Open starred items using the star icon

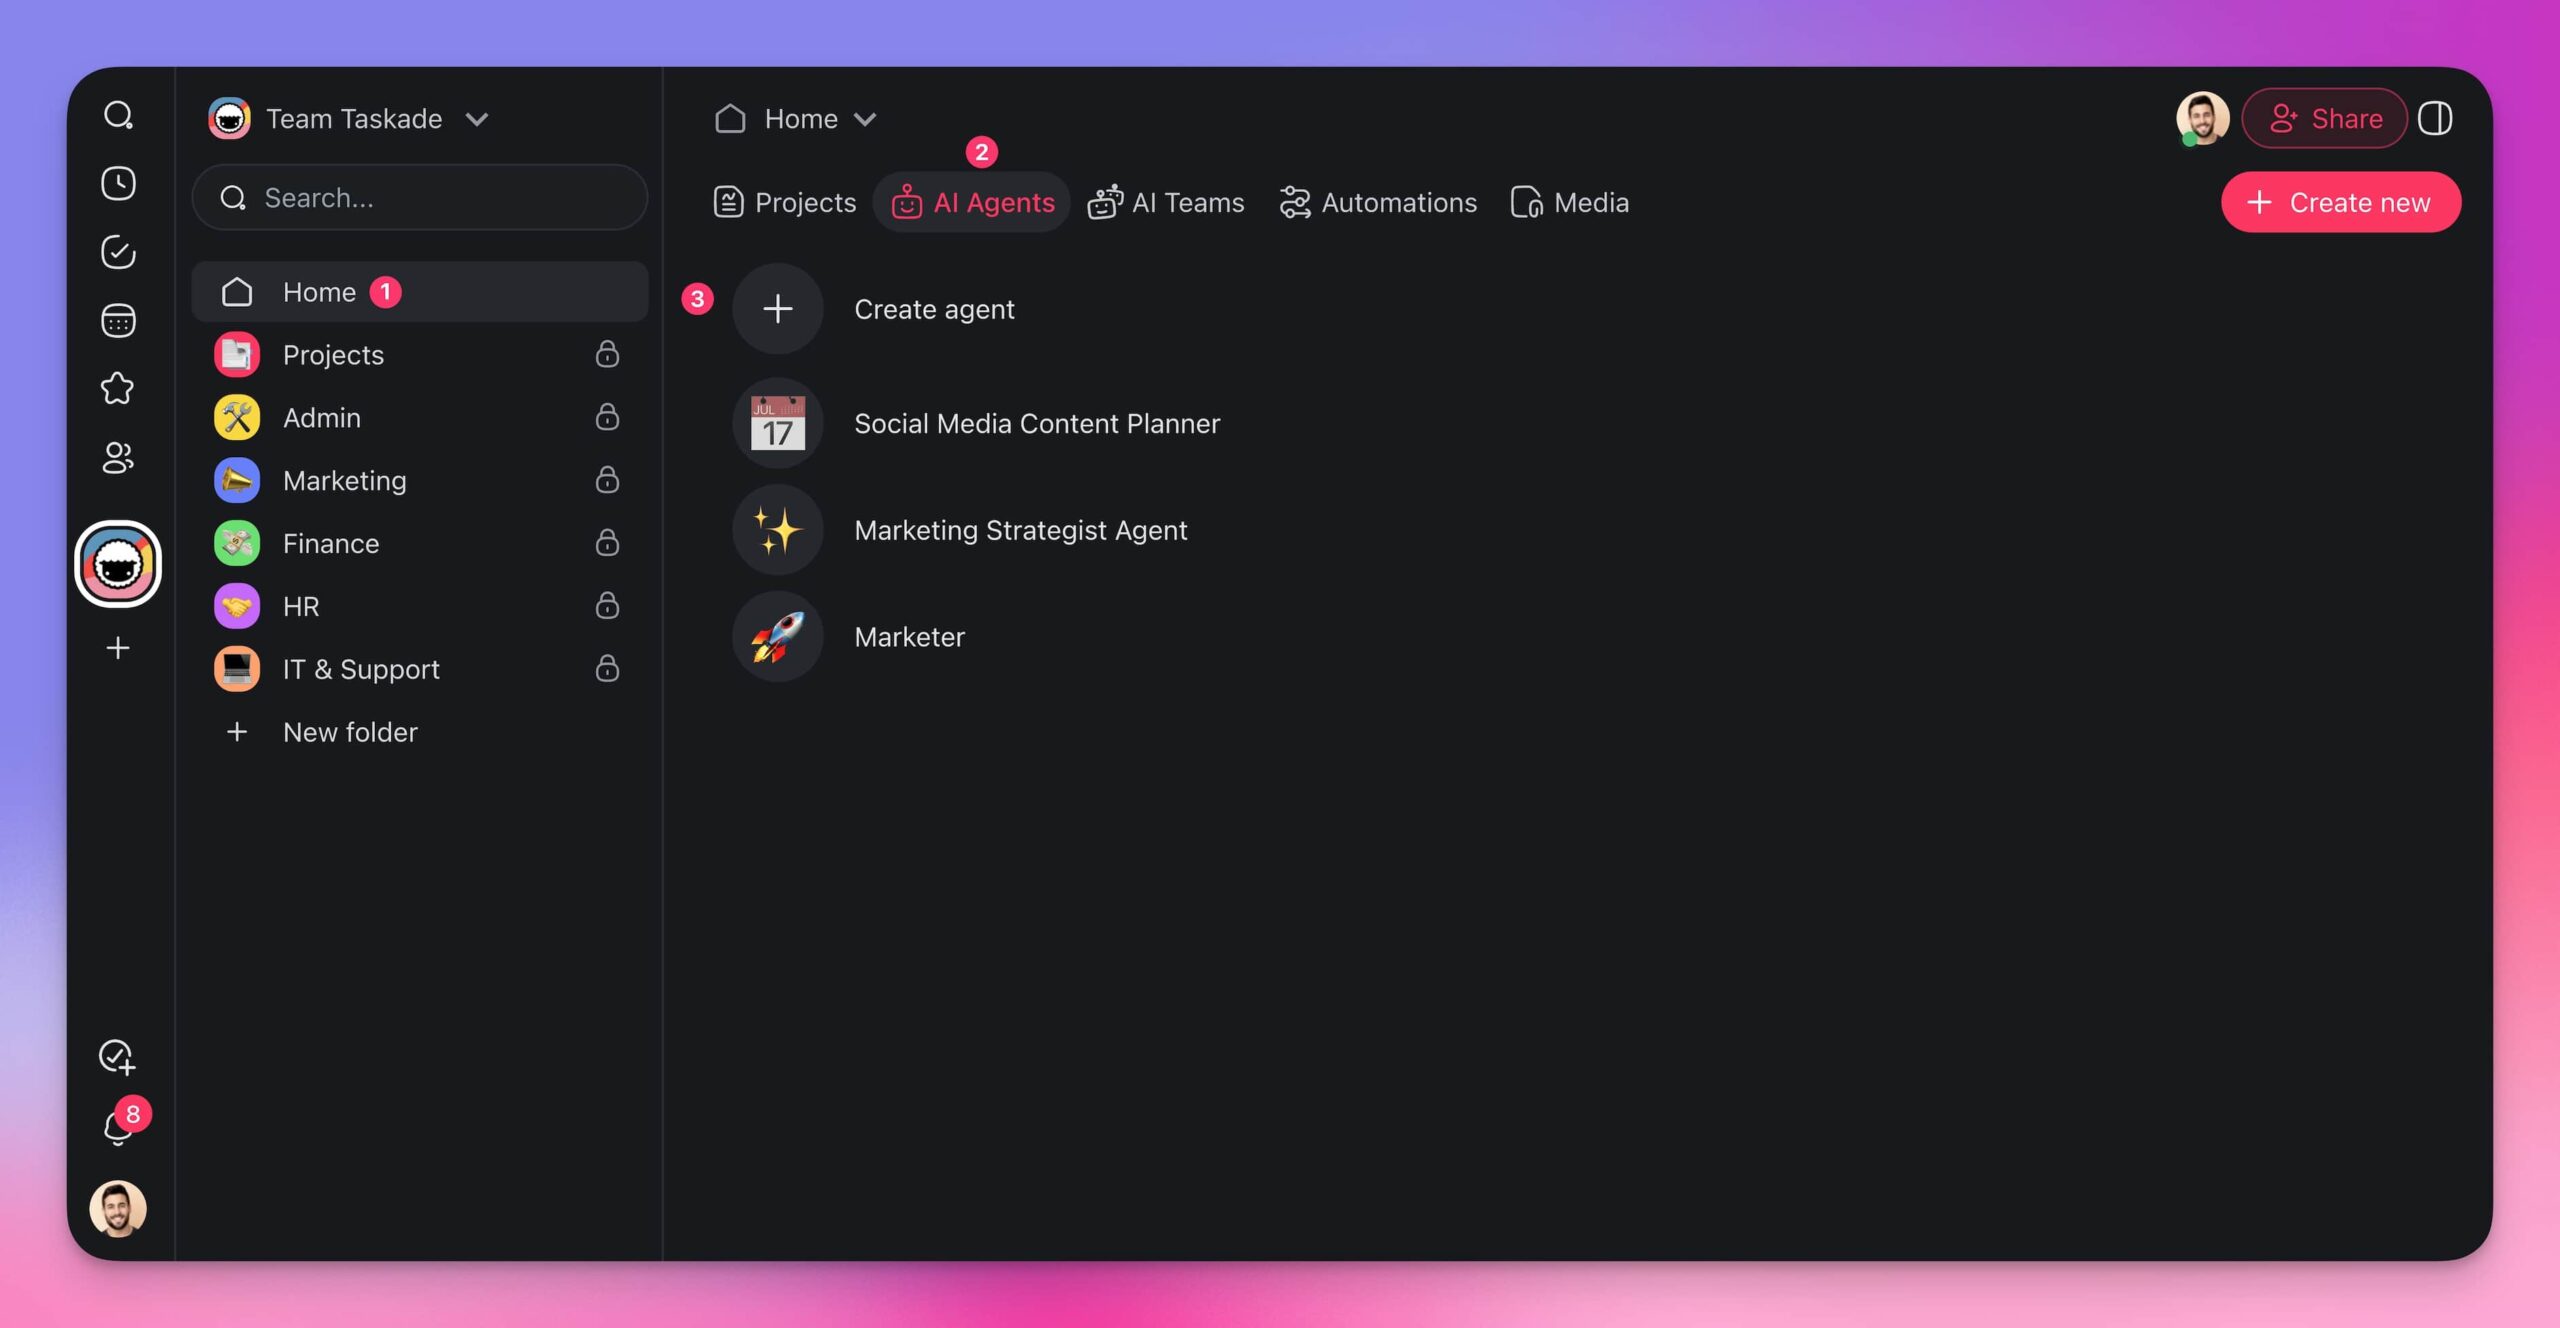click(118, 389)
